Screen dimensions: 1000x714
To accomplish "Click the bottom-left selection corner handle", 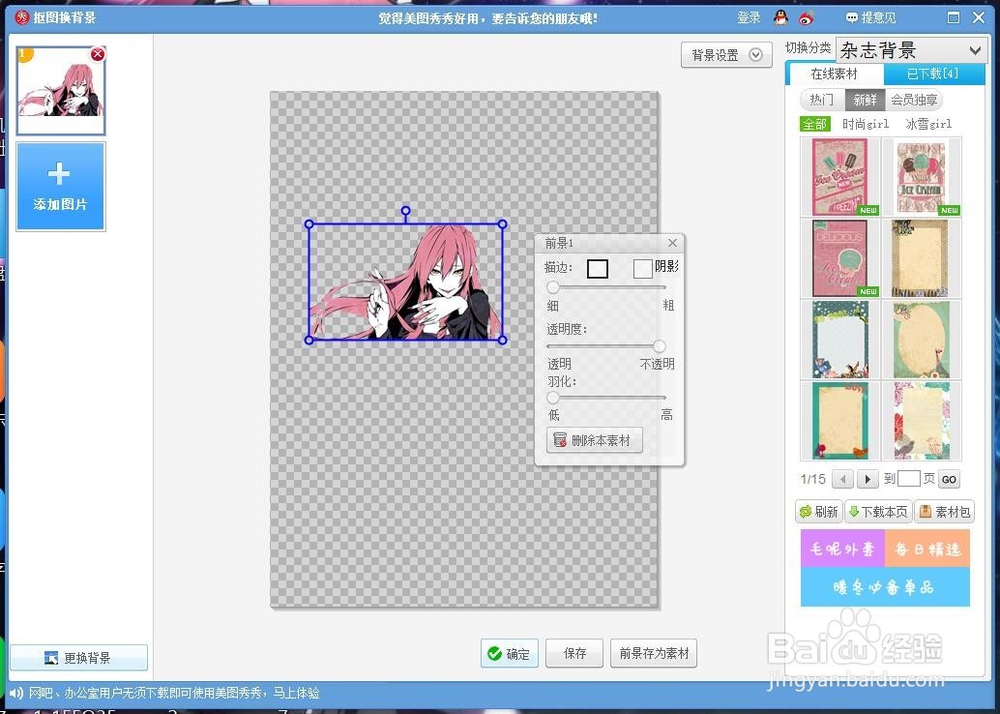I will [309, 340].
